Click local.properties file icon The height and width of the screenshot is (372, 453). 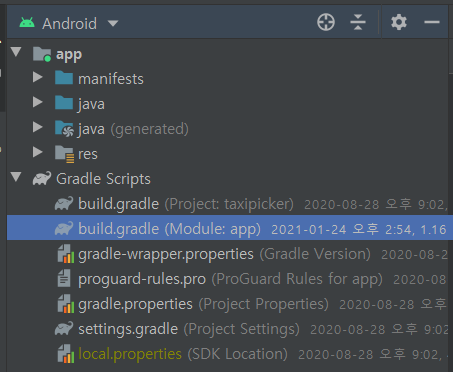click(65, 354)
